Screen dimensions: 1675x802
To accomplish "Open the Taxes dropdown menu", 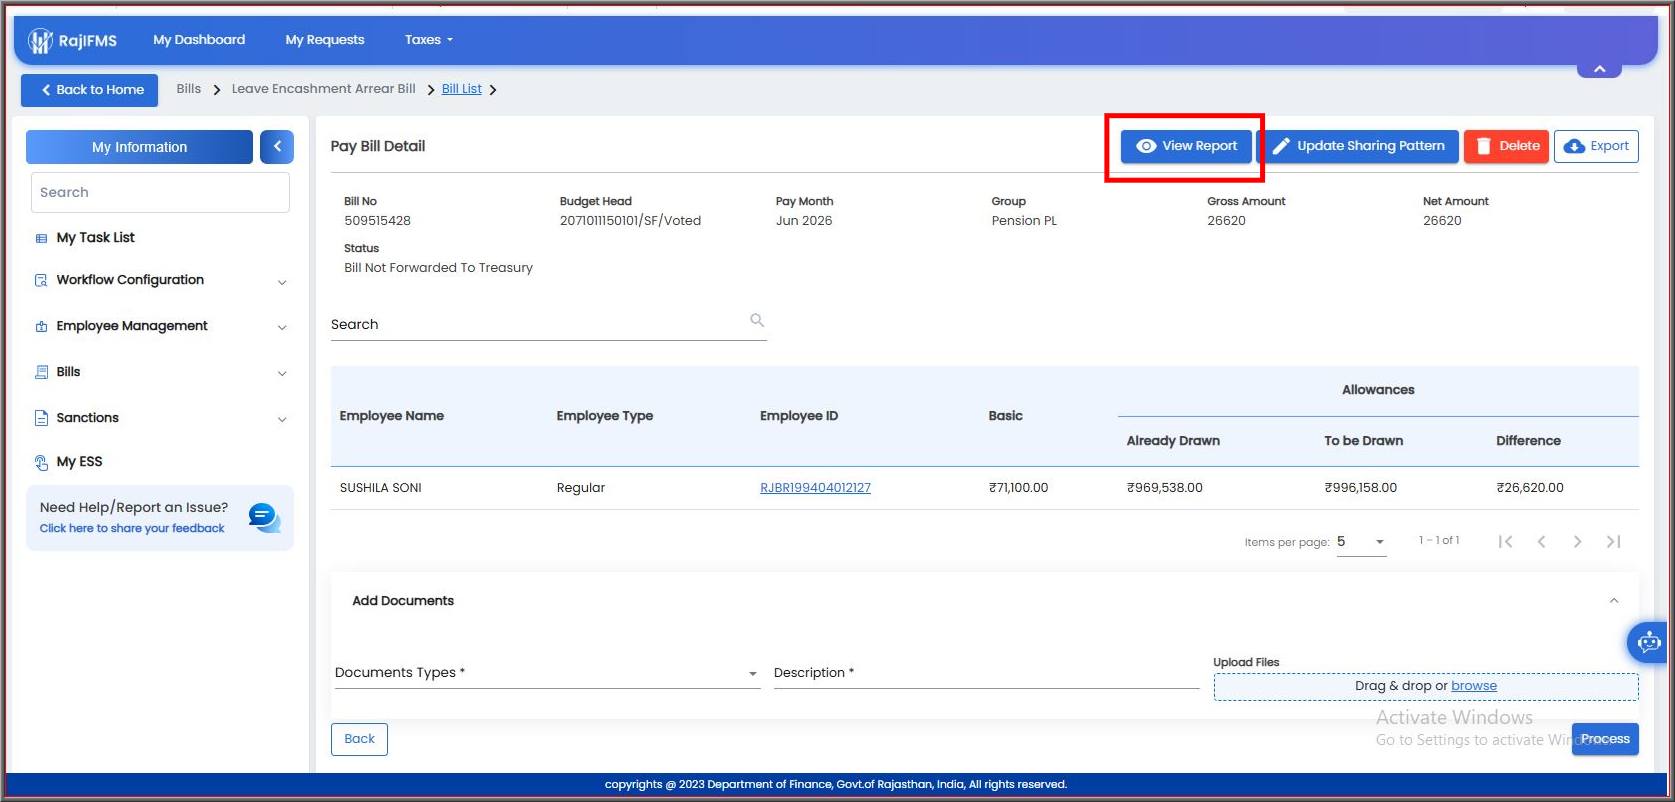I will 429,40.
